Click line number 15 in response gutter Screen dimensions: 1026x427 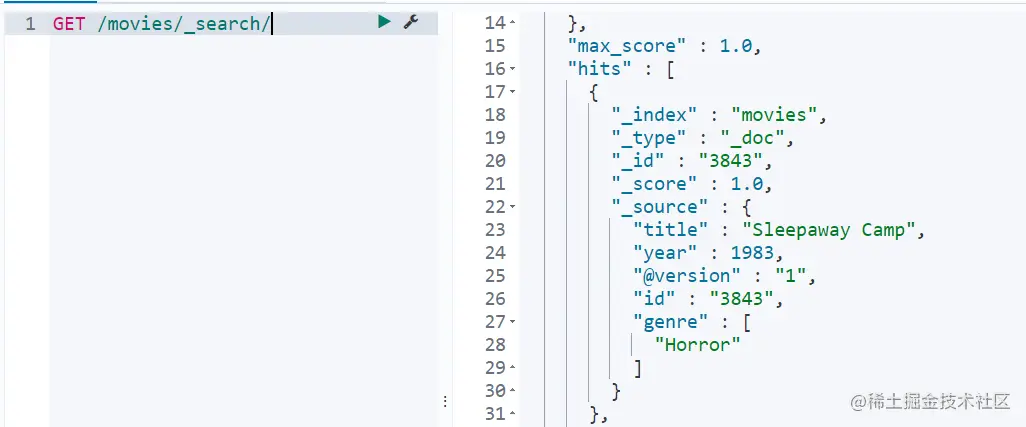[495, 46]
